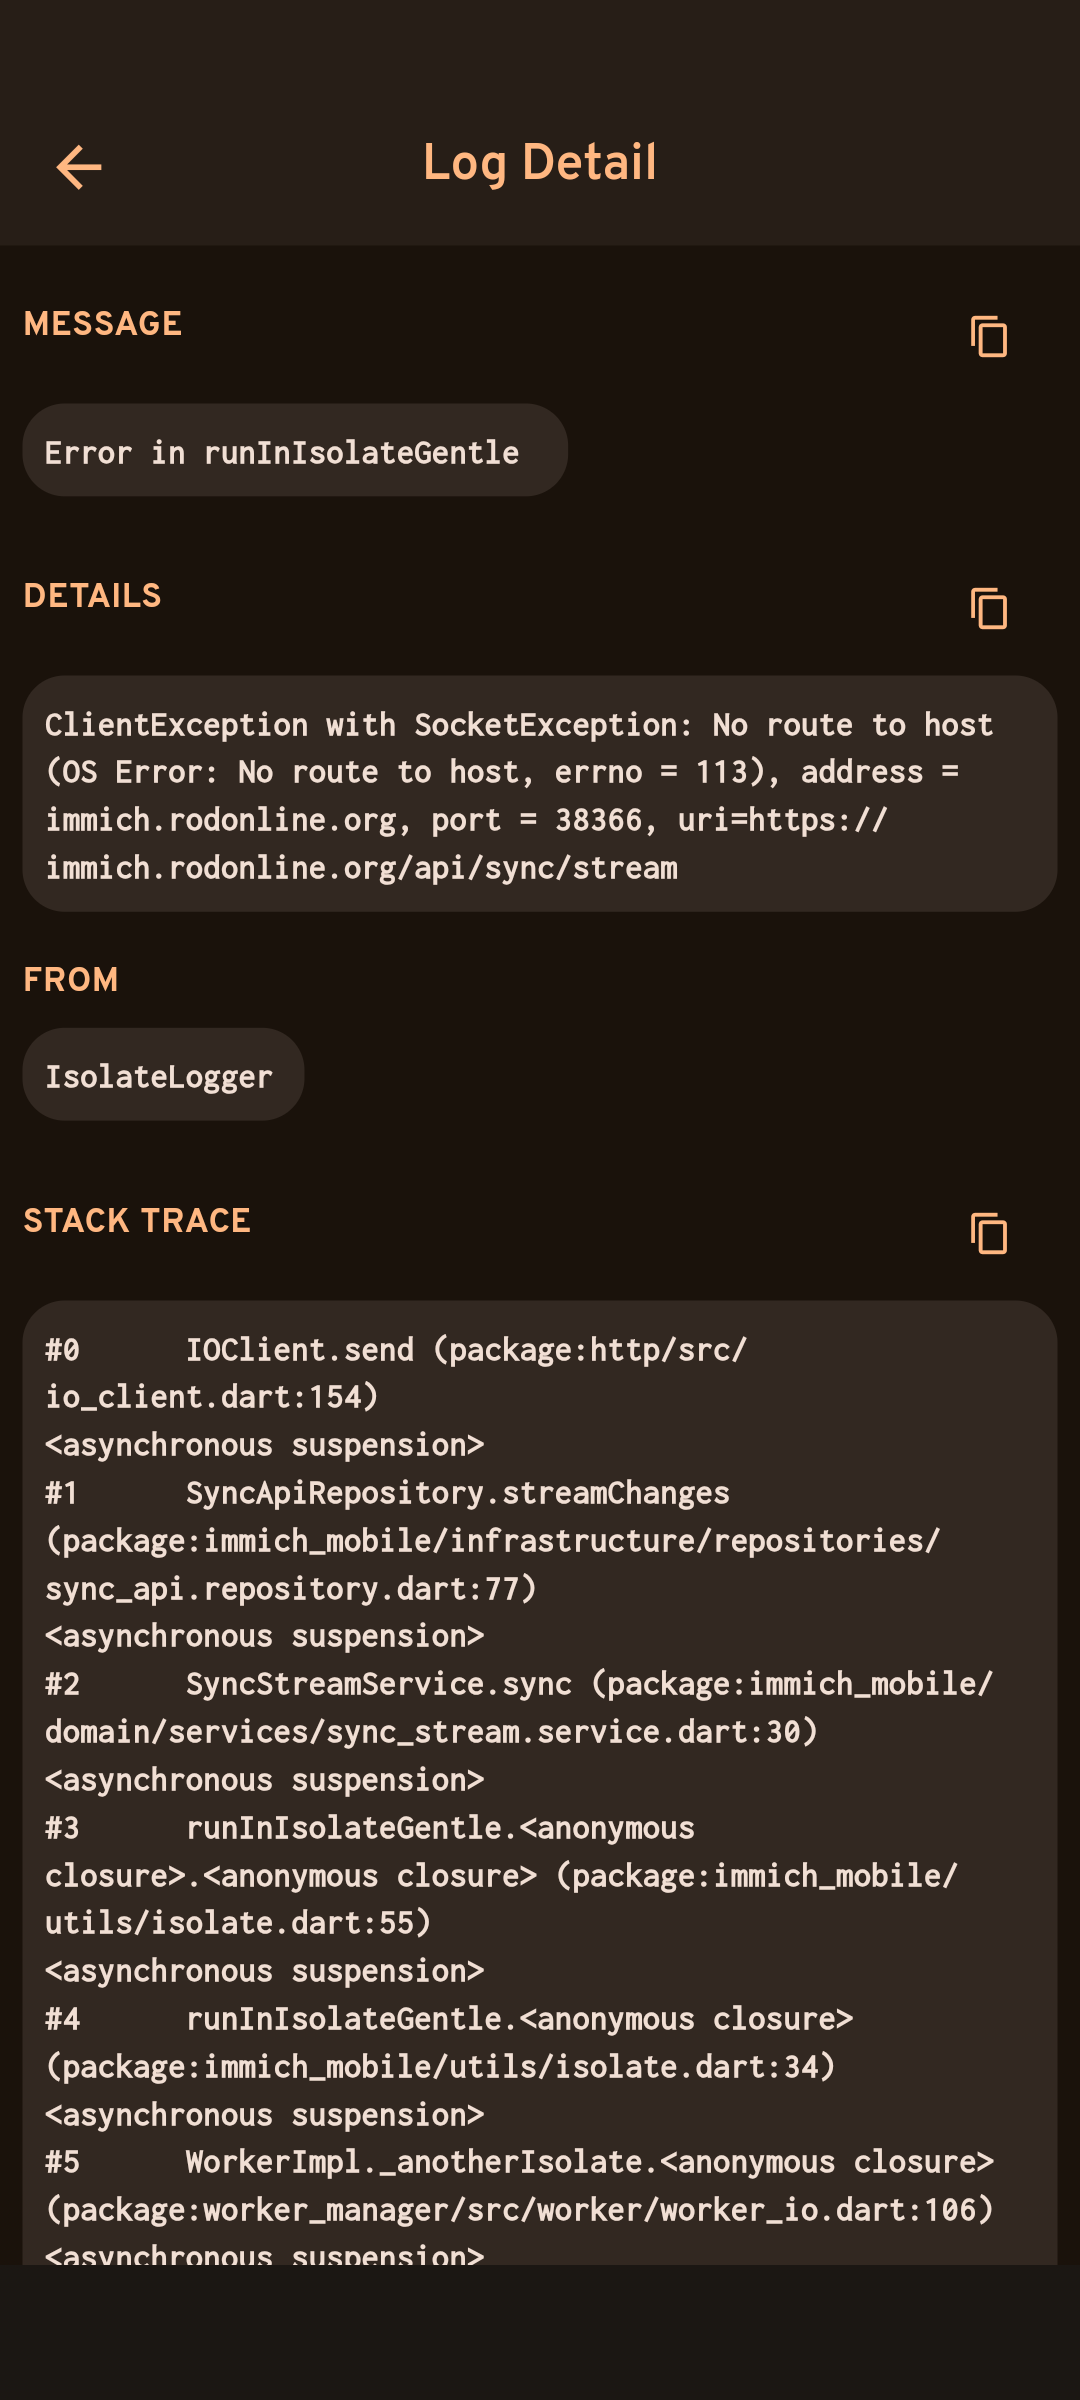Tap stack frame #5 WorkerImpl._anotherIsolate
Image resolution: width=1080 pixels, height=2400 pixels.
590,2162
